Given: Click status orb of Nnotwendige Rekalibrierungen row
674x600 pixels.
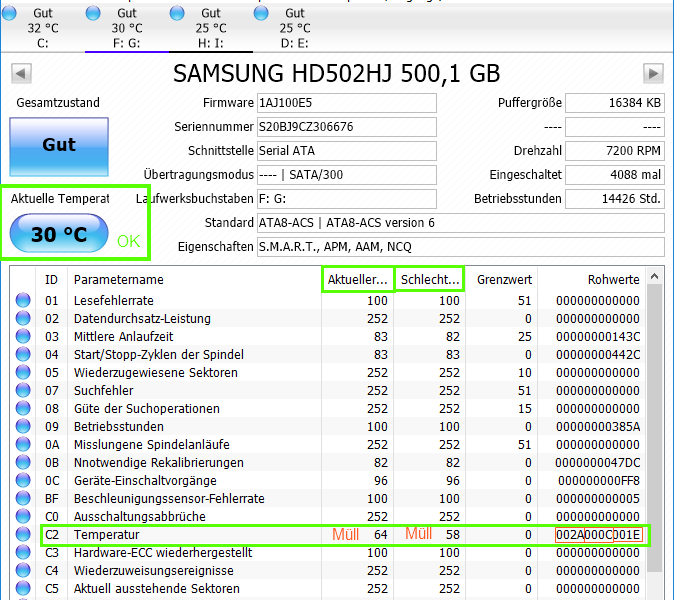Looking at the screenshot, I should (23, 462).
